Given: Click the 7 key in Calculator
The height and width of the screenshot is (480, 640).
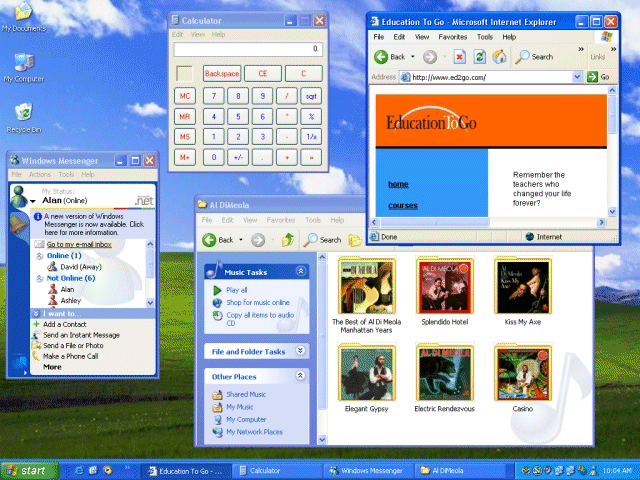Looking at the screenshot, I should pos(213,96).
